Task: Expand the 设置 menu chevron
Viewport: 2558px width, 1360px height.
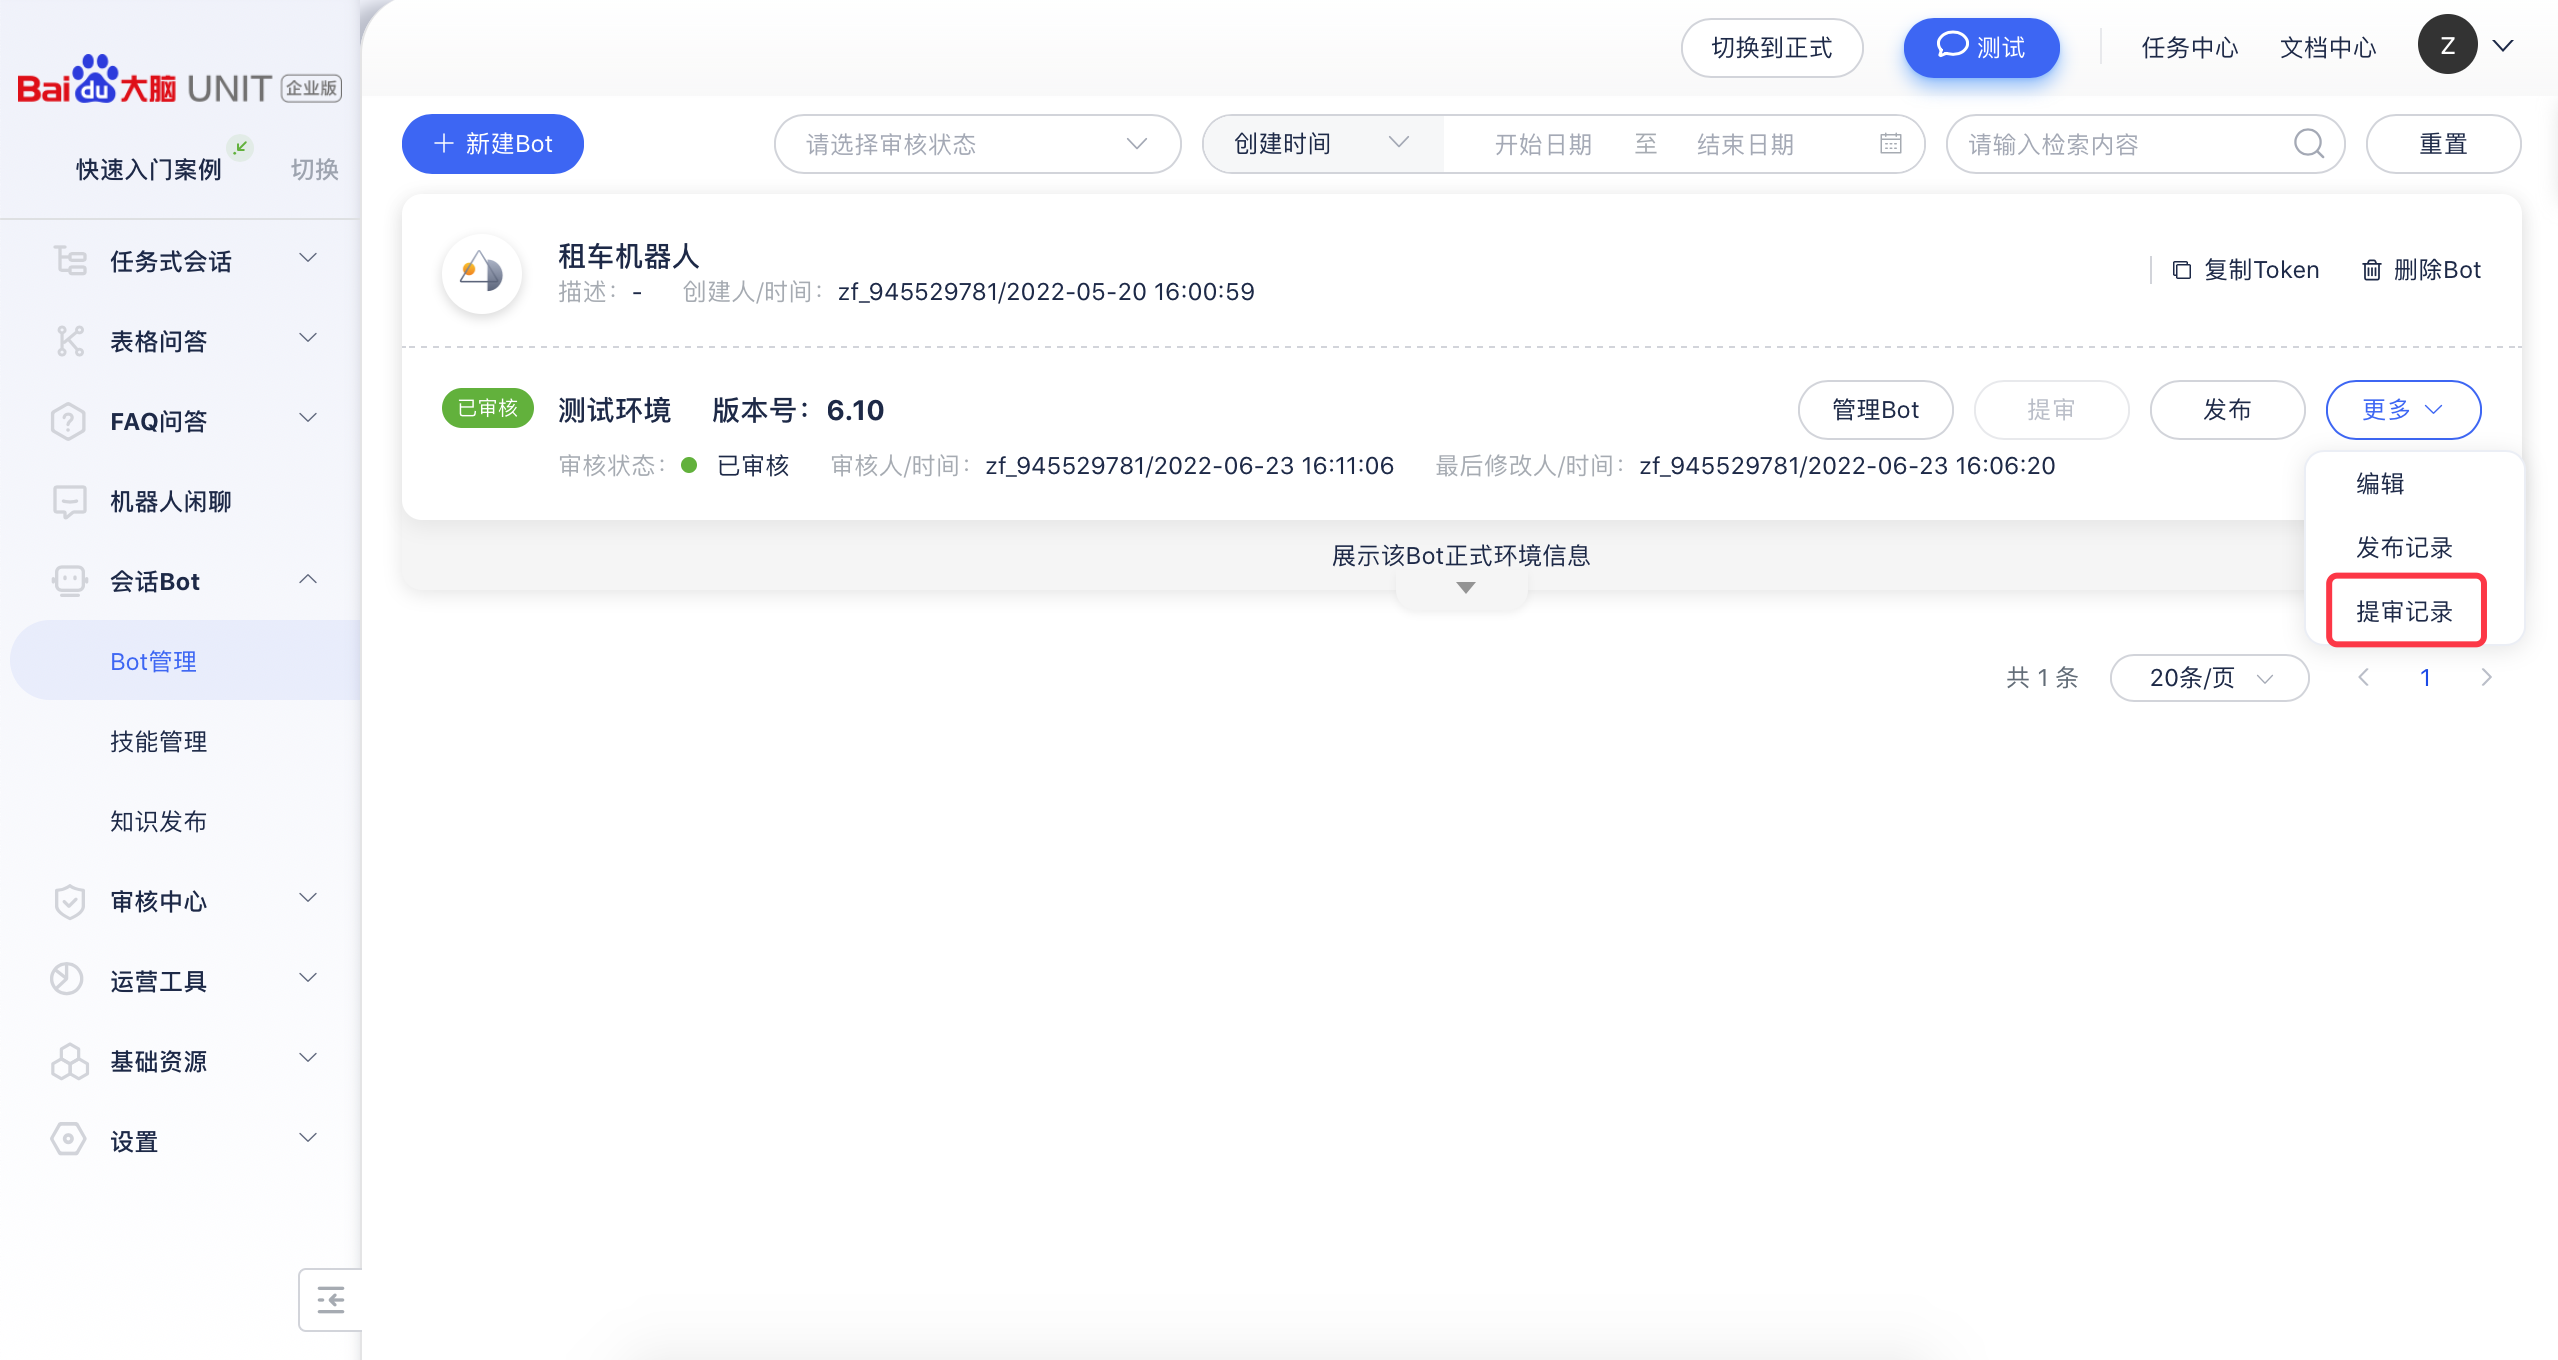Action: coord(308,1138)
